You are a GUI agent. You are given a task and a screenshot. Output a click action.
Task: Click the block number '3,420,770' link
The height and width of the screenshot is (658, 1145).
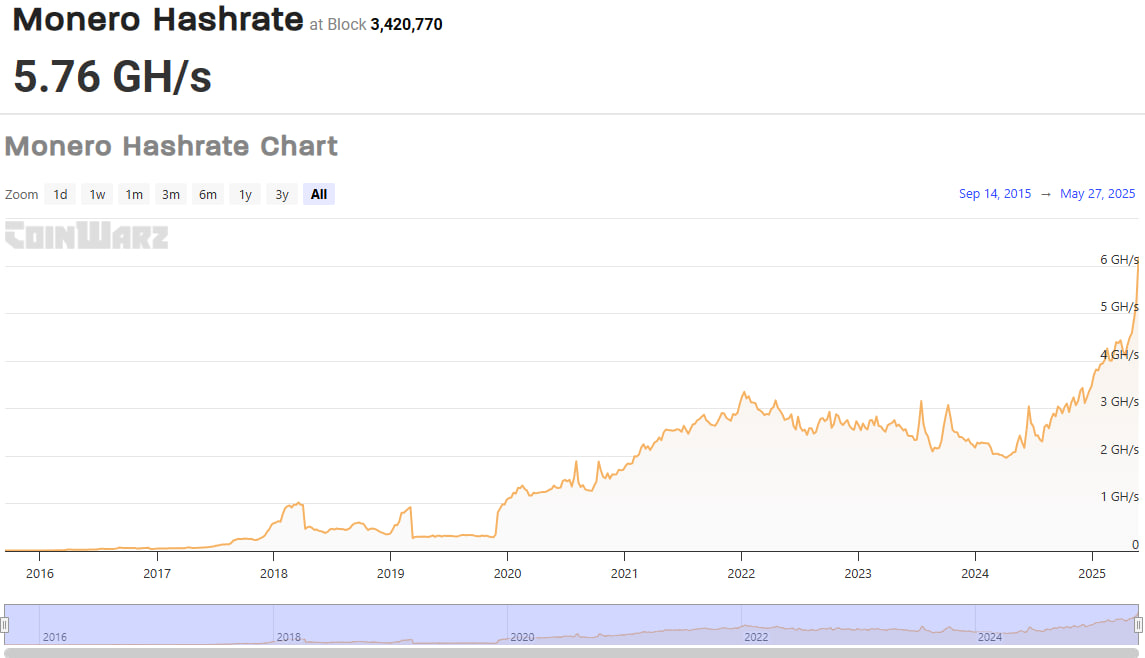406,25
